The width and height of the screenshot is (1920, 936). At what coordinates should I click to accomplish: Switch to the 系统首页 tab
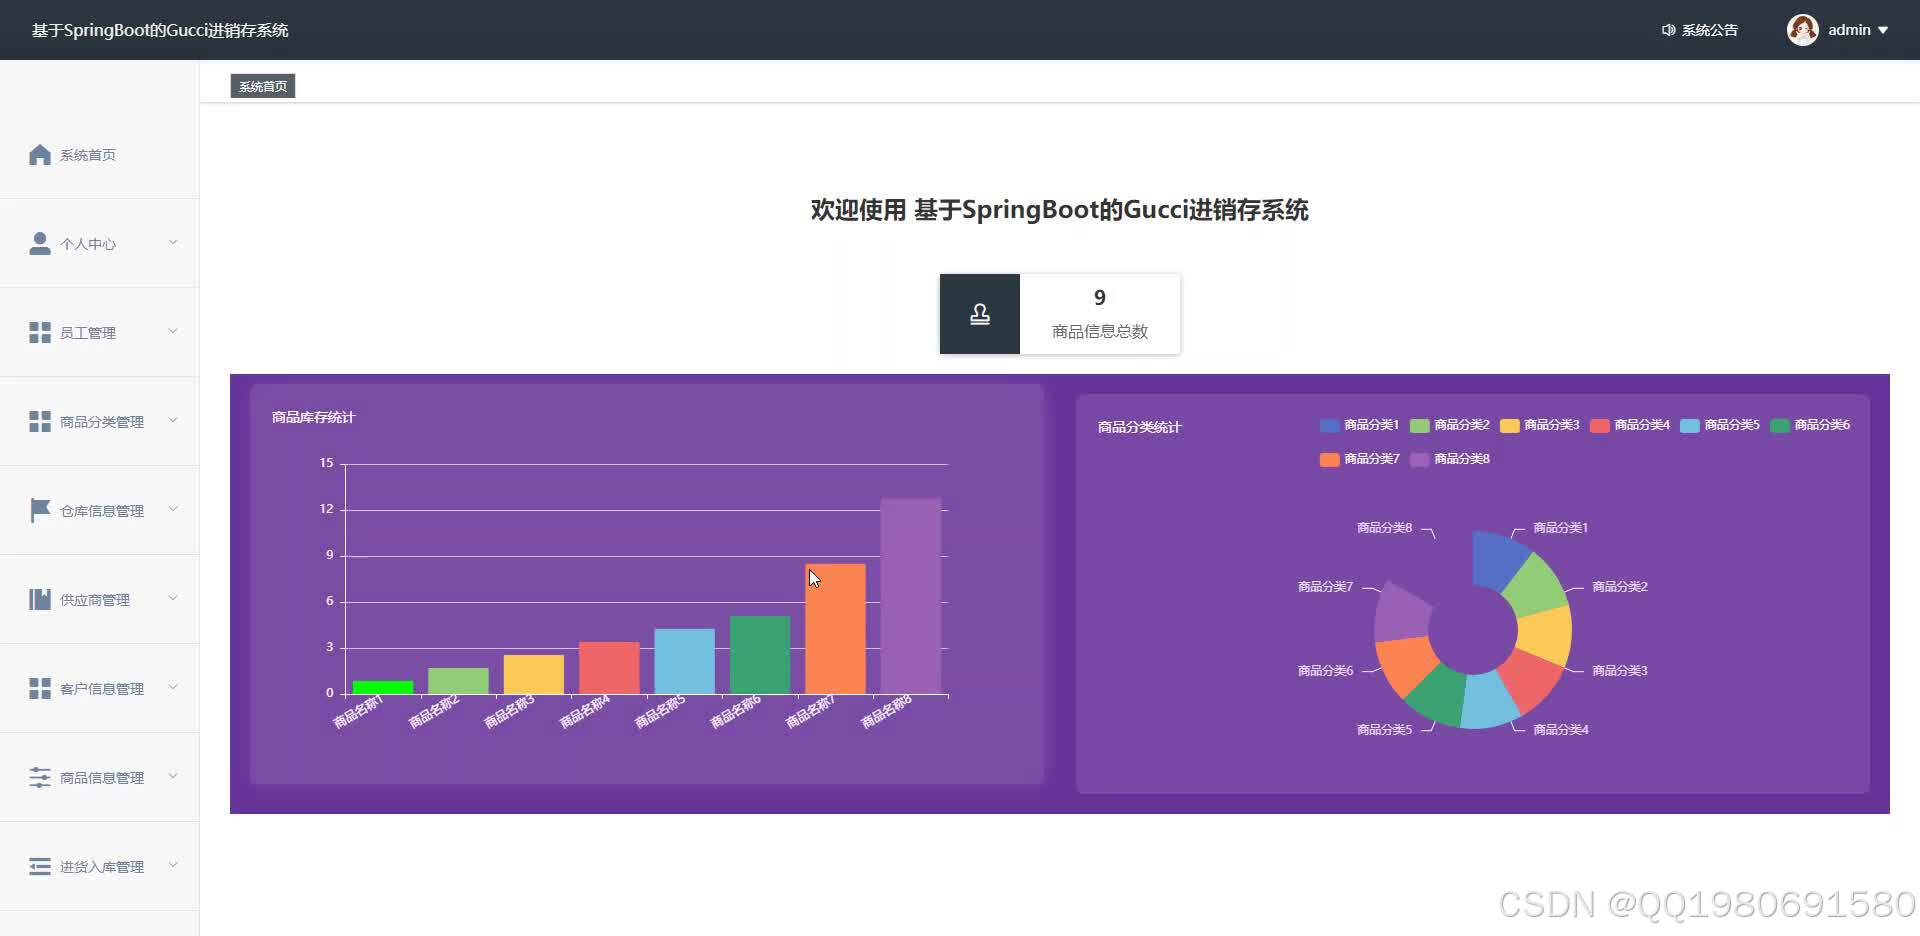click(263, 86)
